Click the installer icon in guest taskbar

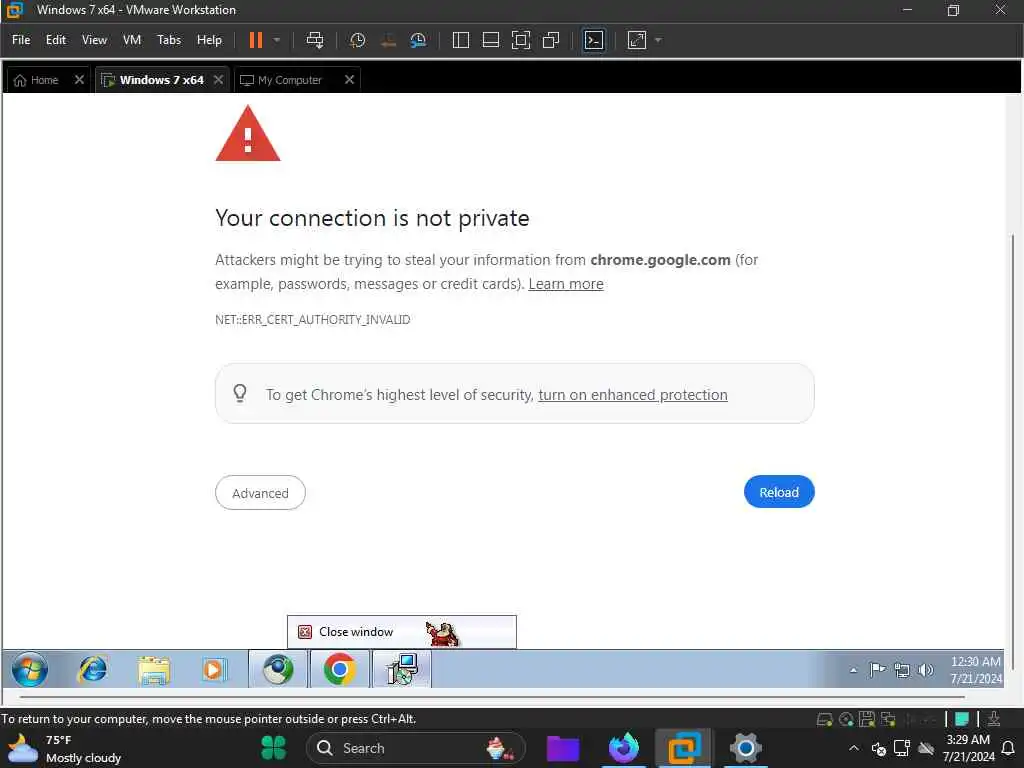[401, 669]
